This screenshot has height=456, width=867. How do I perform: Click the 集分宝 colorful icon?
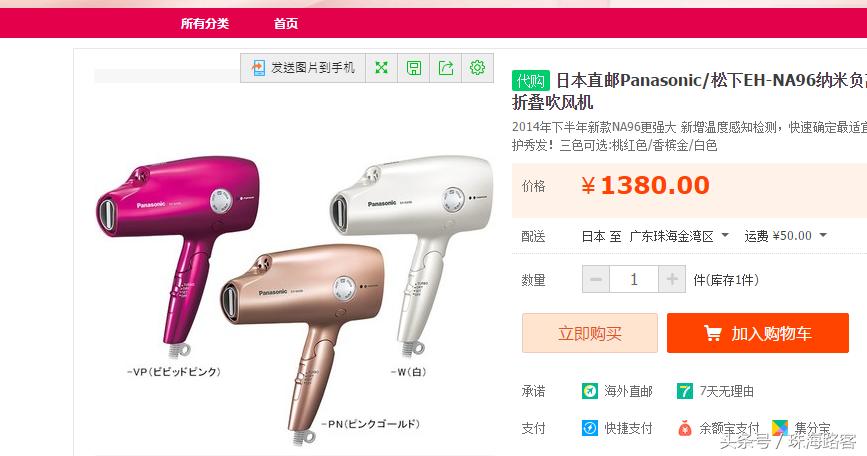[x=780, y=428]
